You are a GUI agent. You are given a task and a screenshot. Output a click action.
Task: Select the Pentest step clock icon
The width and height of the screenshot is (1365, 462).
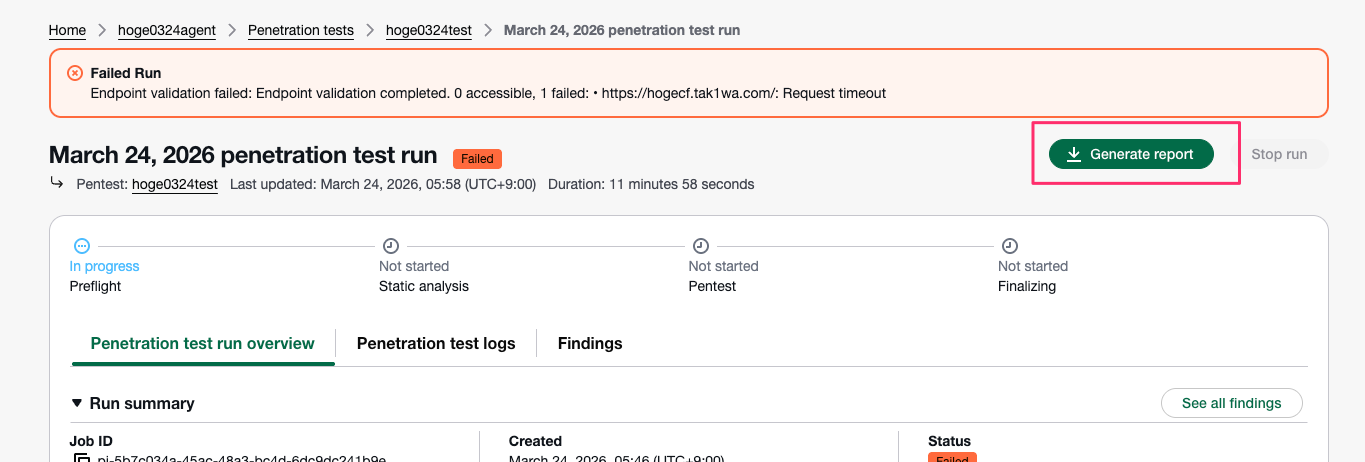click(701, 245)
